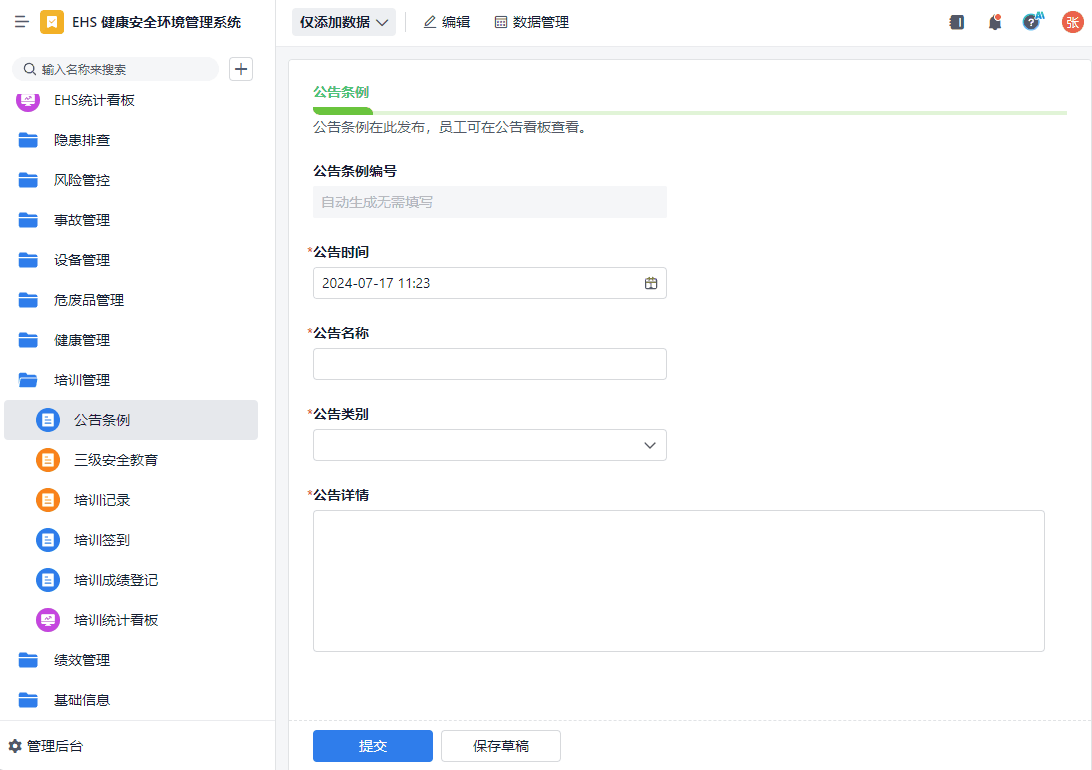Expand the 绩效管理 folder
The image size is (1092, 770).
(131, 660)
